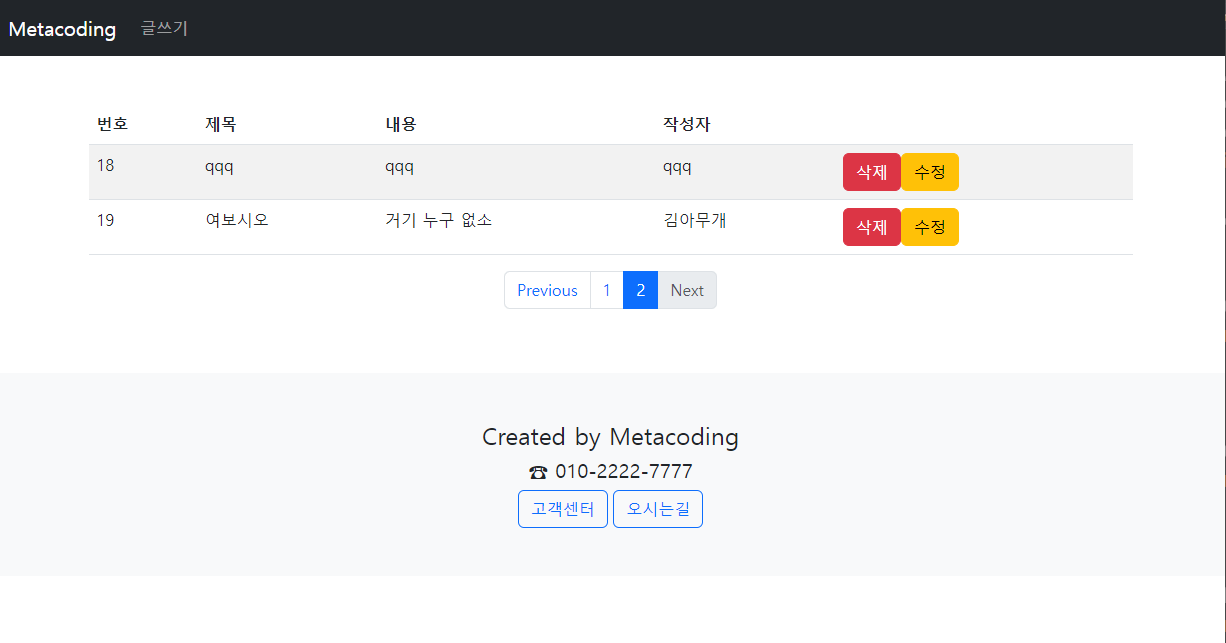Click the 작성자 column header

click(687, 124)
